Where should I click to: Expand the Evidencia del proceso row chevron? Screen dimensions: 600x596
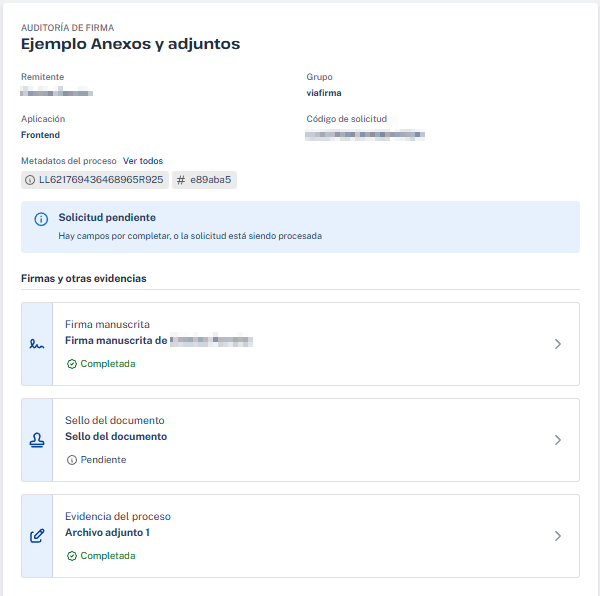(x=557, y=536)
